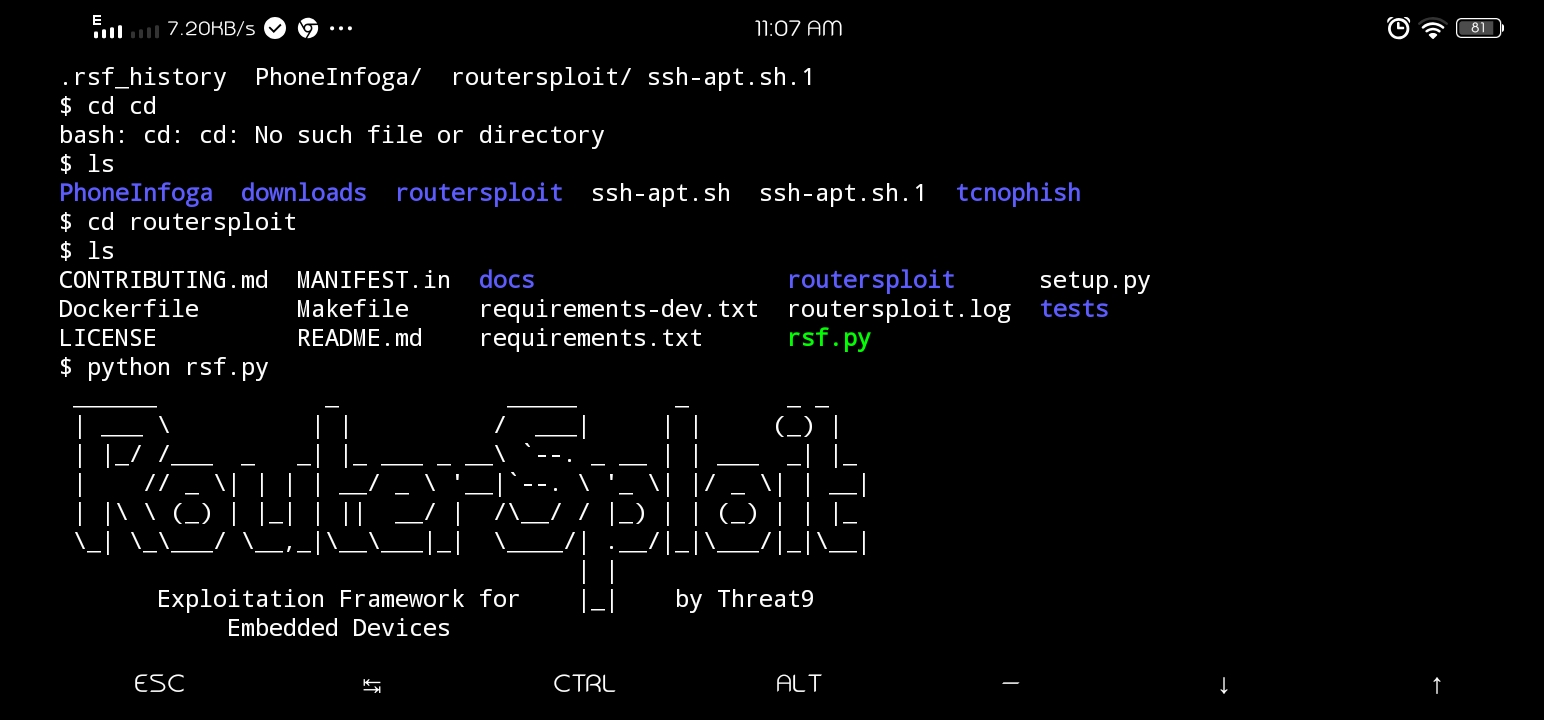Select the requirements.txt file name

tap(591, 338)
